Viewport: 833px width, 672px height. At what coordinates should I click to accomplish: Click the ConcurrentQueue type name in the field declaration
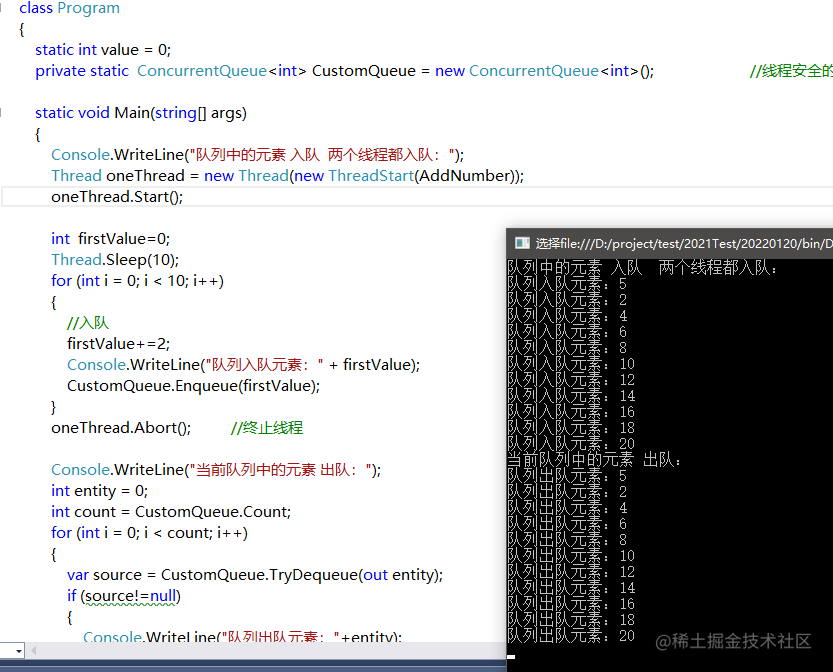tap(200, 70)
